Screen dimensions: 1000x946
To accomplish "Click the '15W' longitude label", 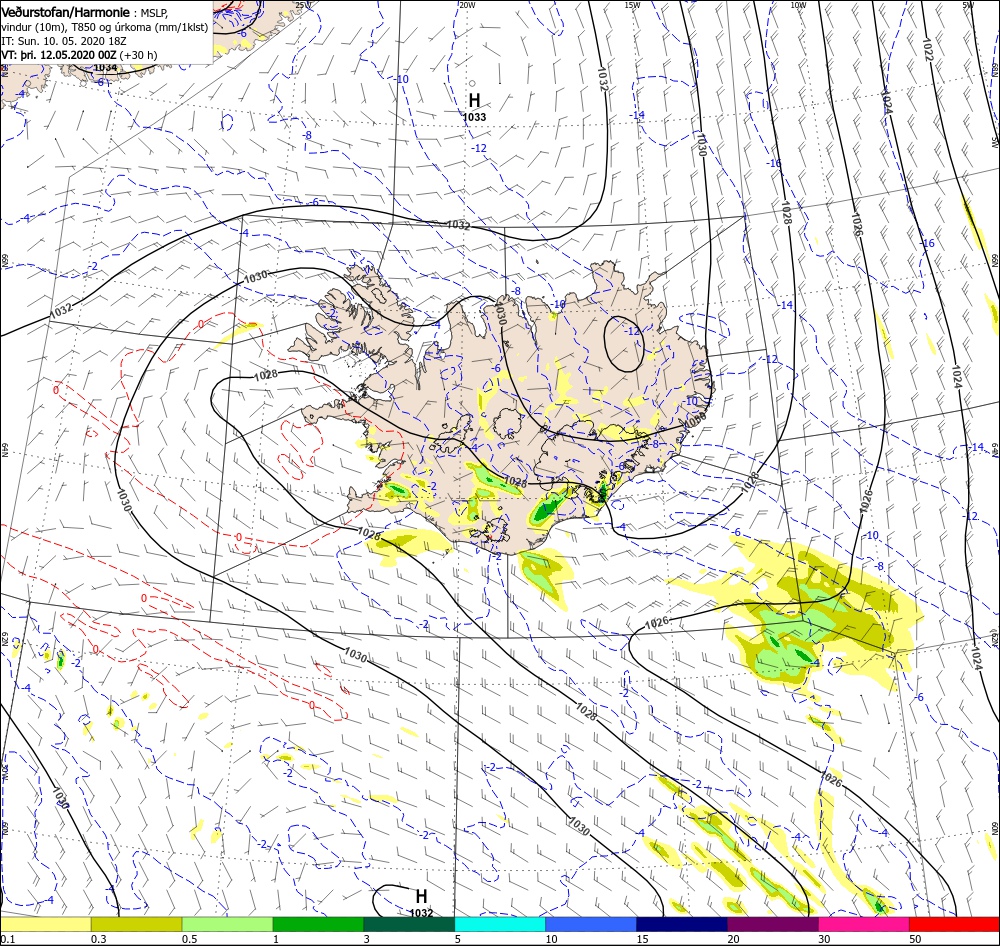I will [x=633, y=5].
